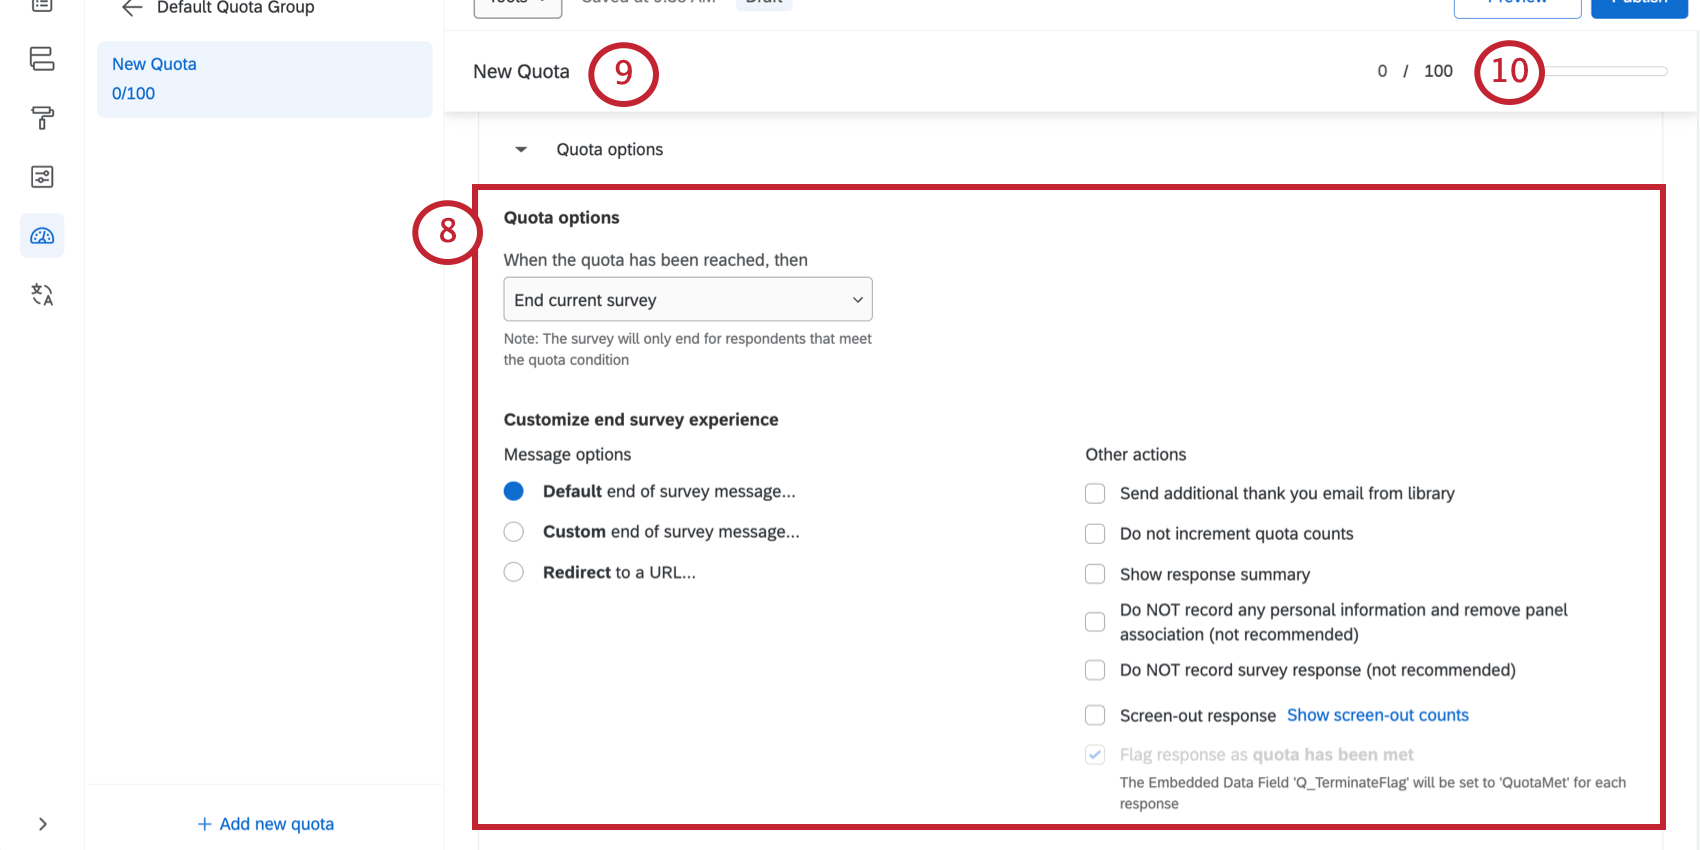
Task: Check Show response summary box
Action: (x=1095, y=574)
